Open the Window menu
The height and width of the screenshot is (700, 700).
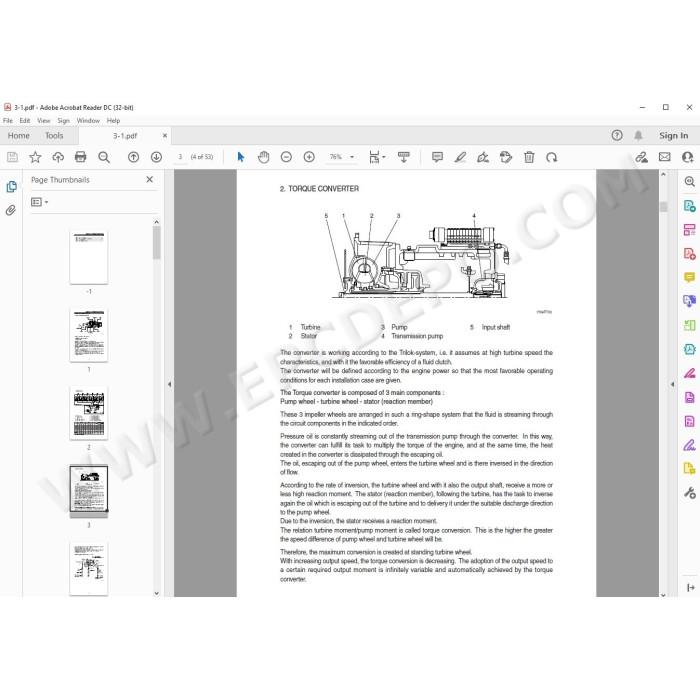click(88, 121)
